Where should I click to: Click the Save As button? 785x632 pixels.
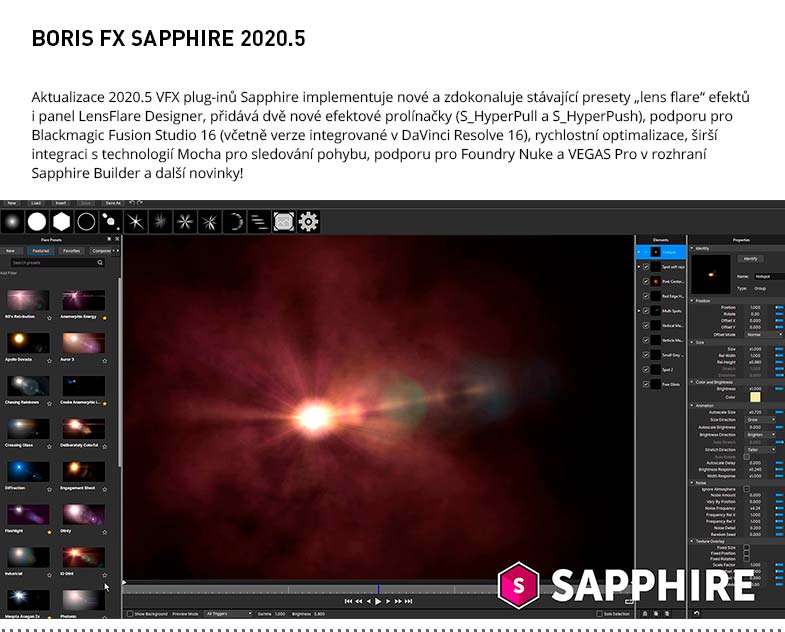[113, 203]
